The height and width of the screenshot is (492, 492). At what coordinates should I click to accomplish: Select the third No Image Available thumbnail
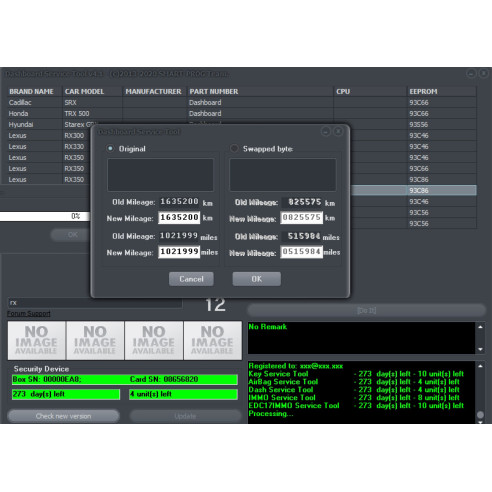coord(154,341)
